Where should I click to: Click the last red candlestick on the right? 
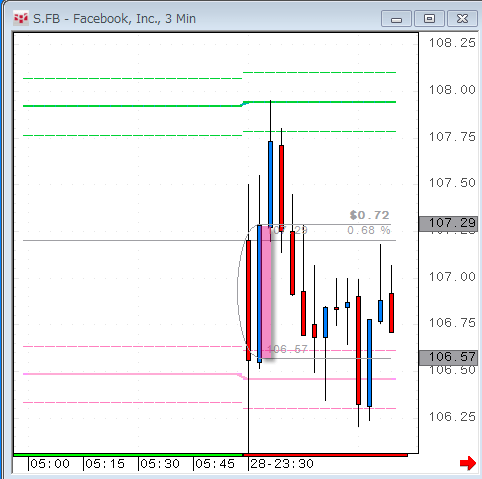(391, 313)
